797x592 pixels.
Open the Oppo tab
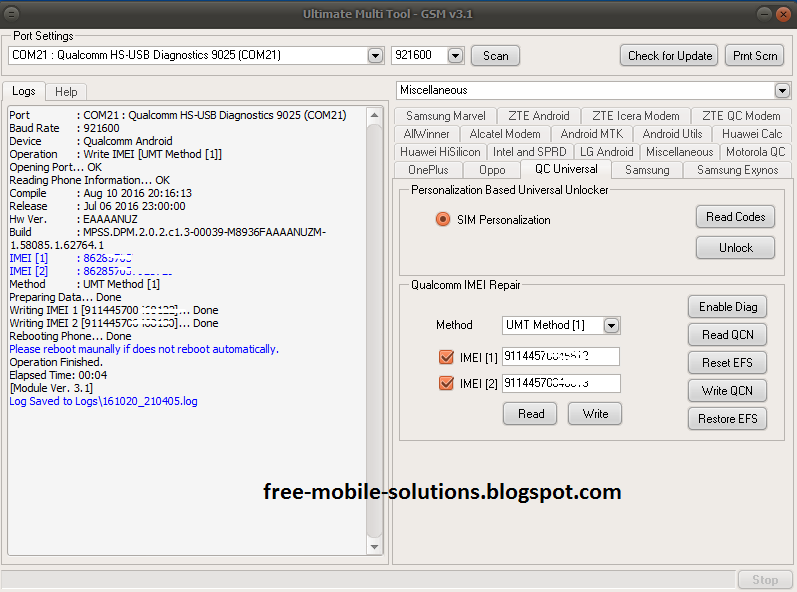point(492,170)
